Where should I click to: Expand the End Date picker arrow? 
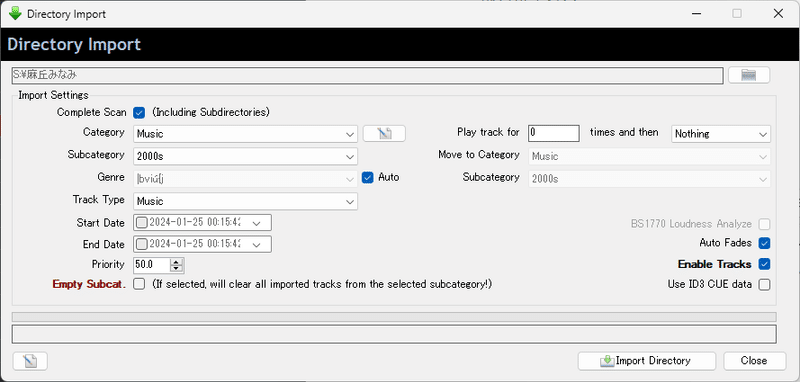pyautogui.click(x=256, y=244)
